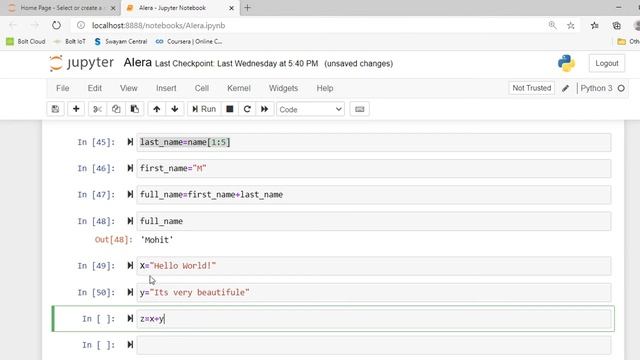
Task: Open the File menu
Action: [62, 88]
